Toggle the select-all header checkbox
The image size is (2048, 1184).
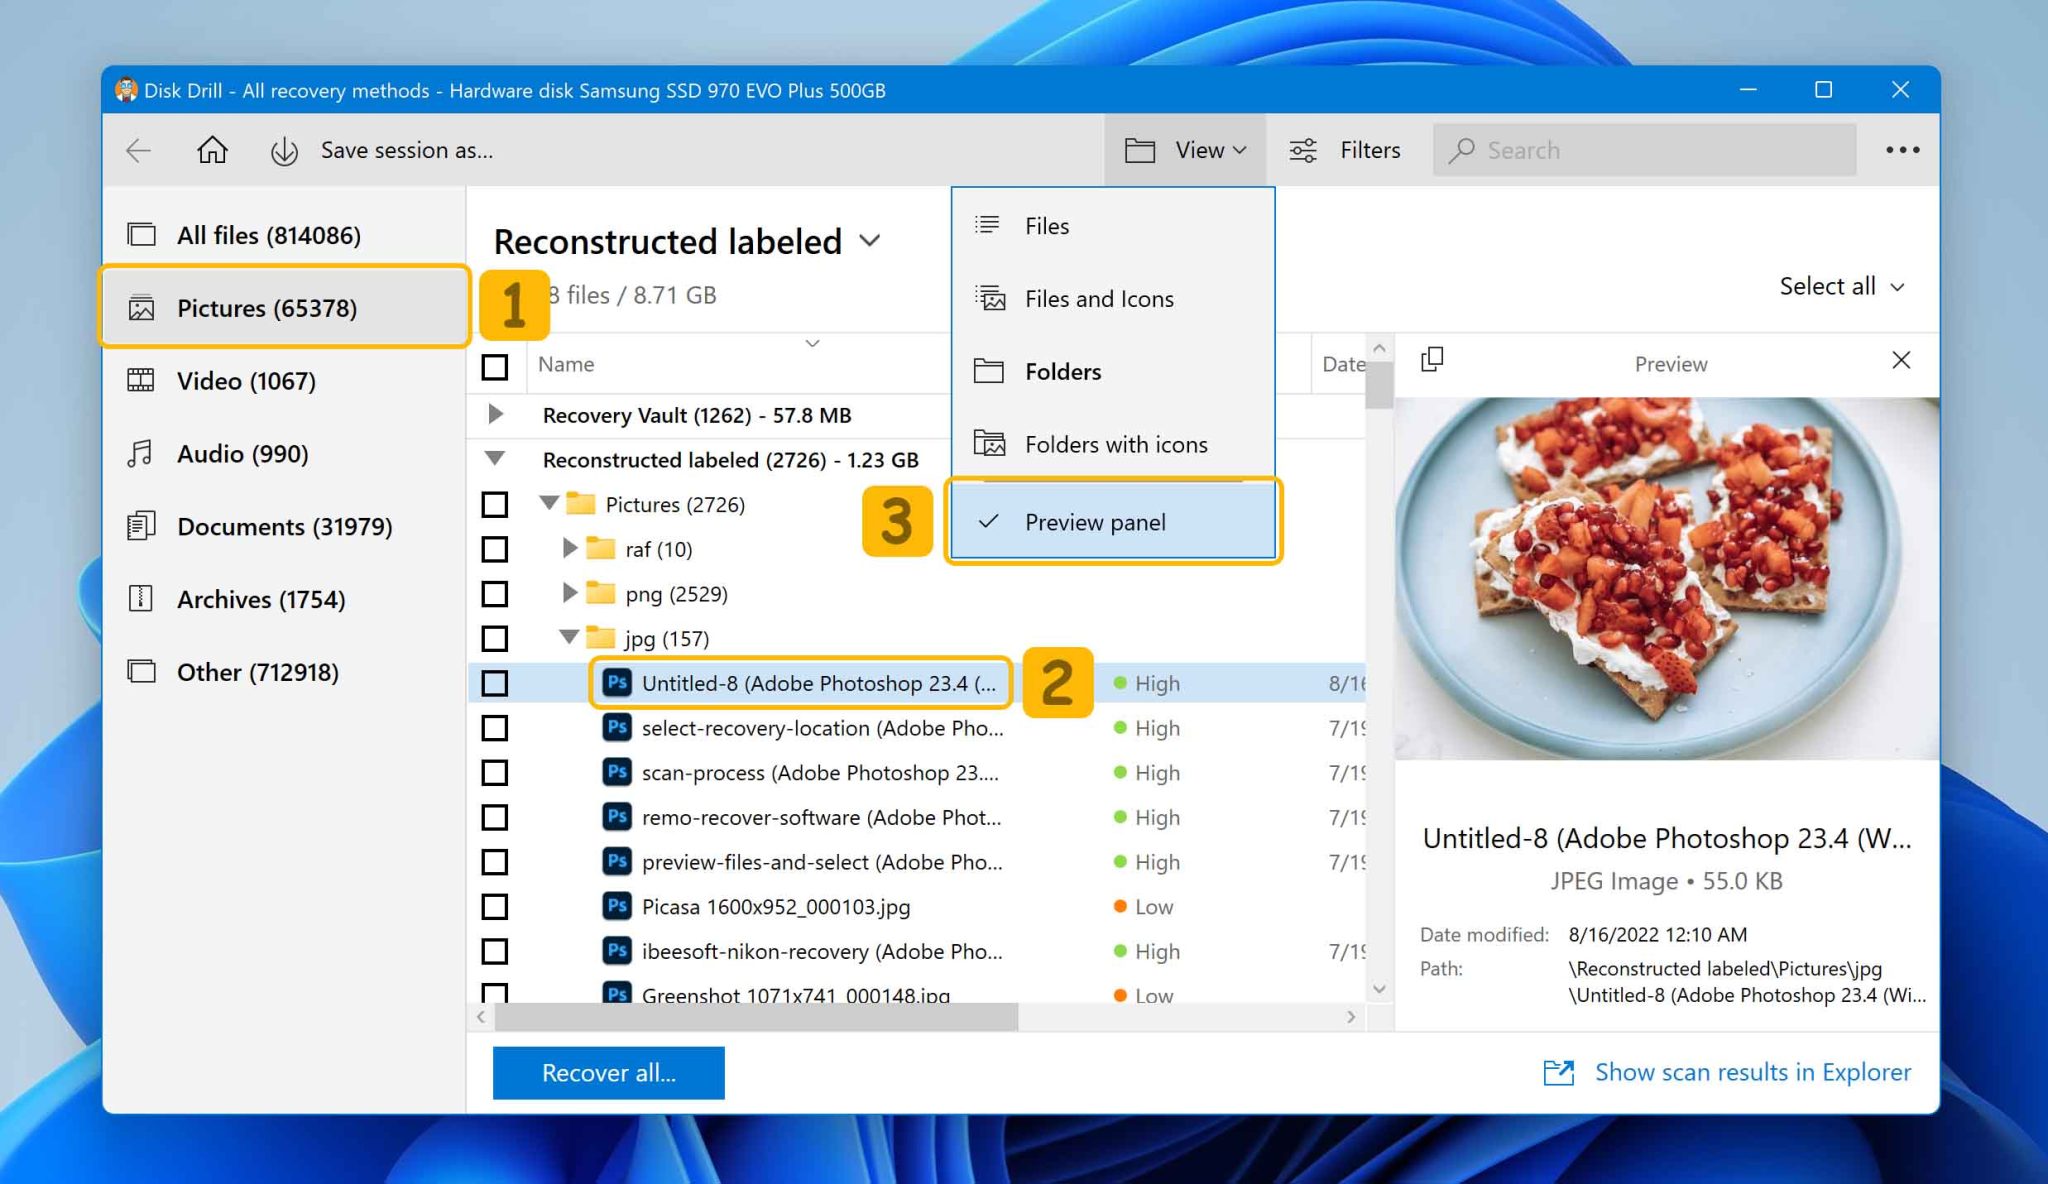[x=495, y=366]
